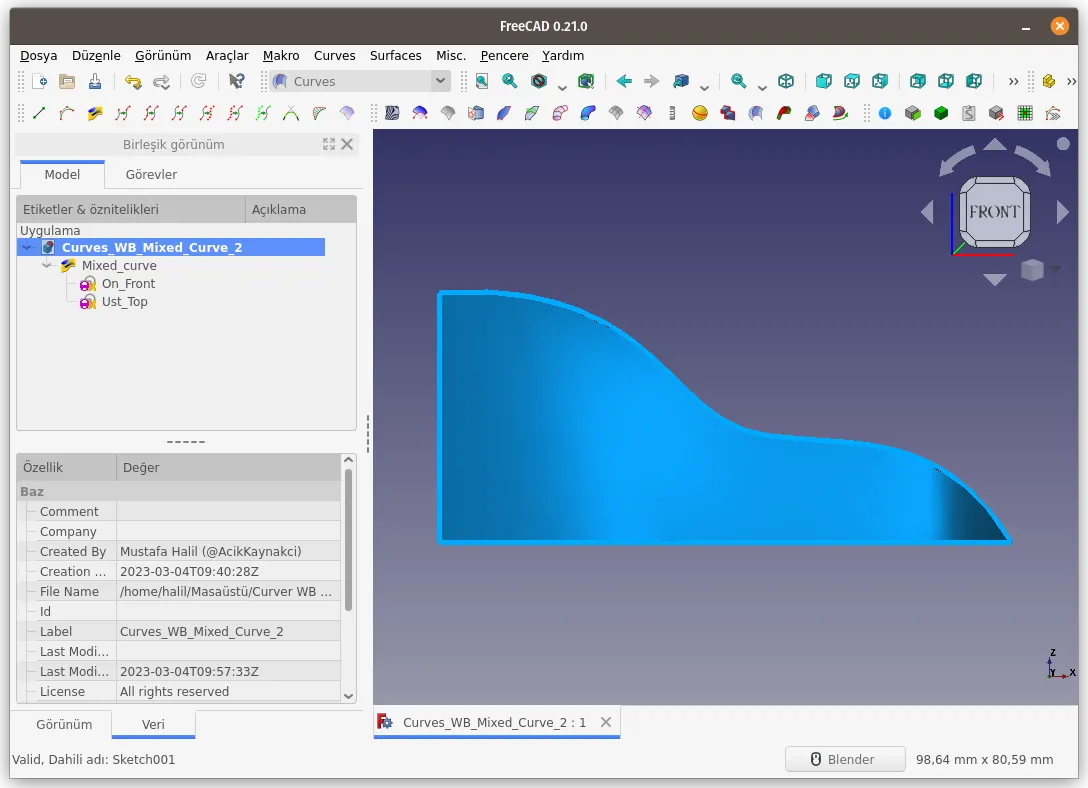Create a new document with the toolbar icon
Viewport: 1088px width, 788px height.
pos(40,81)
